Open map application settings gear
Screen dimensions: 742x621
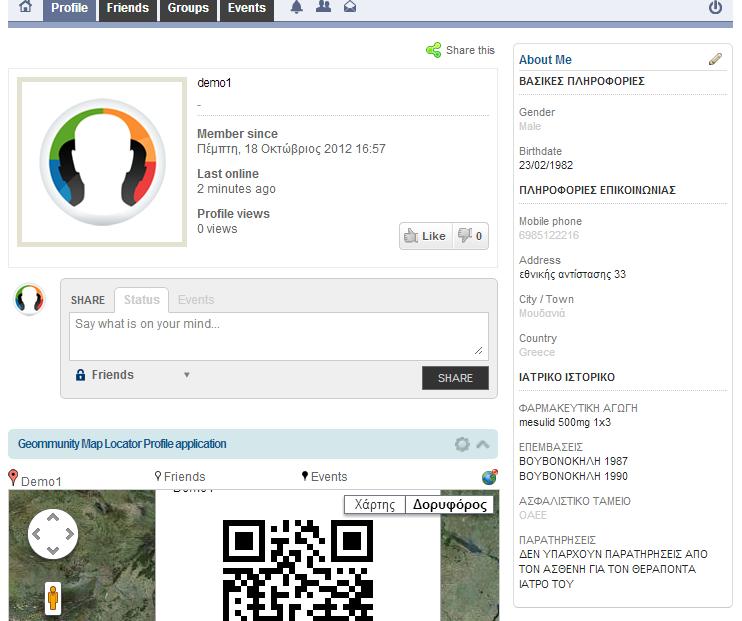[x=462, y=444]
